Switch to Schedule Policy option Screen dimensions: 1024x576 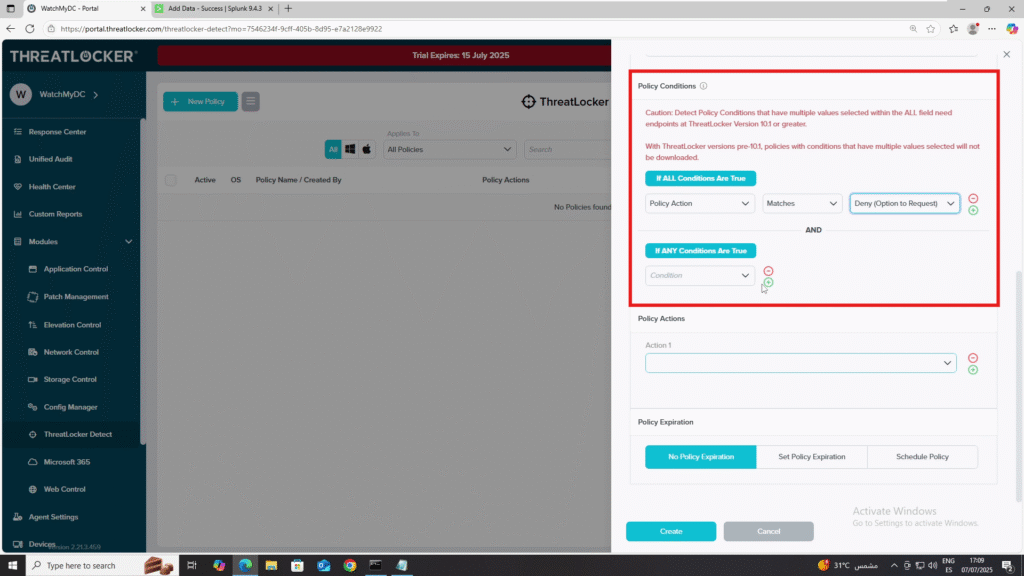pyautogui.click(x=922, y=457)
